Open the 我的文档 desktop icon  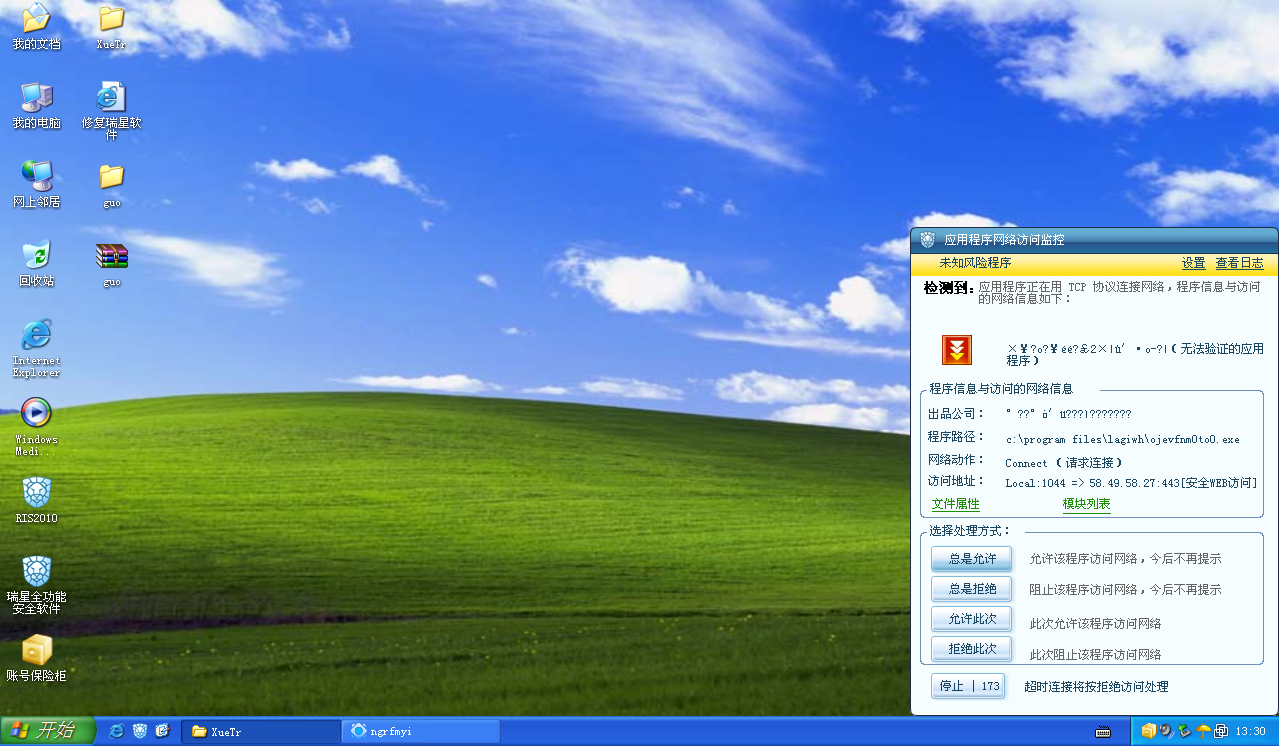pyautogui.click(x=36, y=26)
